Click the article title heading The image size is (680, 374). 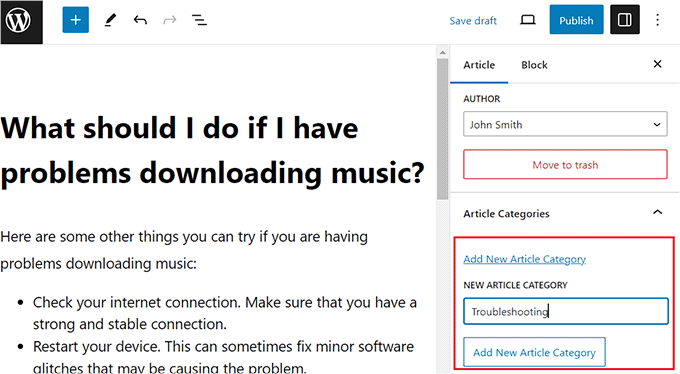pos(212,150)
